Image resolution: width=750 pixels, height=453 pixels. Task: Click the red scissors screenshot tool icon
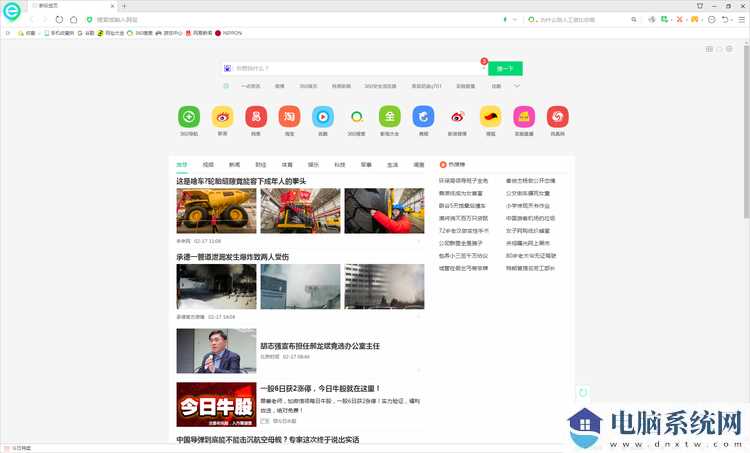tap(679, 20)
